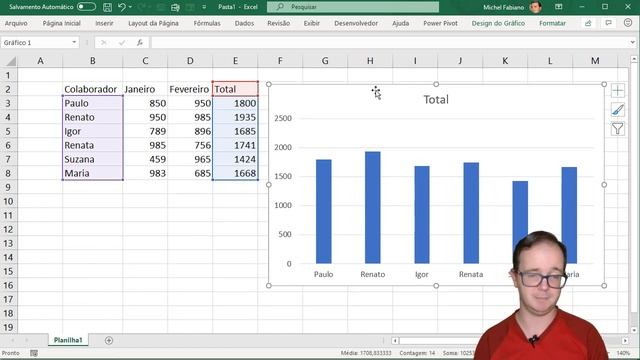Open the Undo history dropdown arrow
This screenshot has width=640, height=360.
tap(130, 7)
